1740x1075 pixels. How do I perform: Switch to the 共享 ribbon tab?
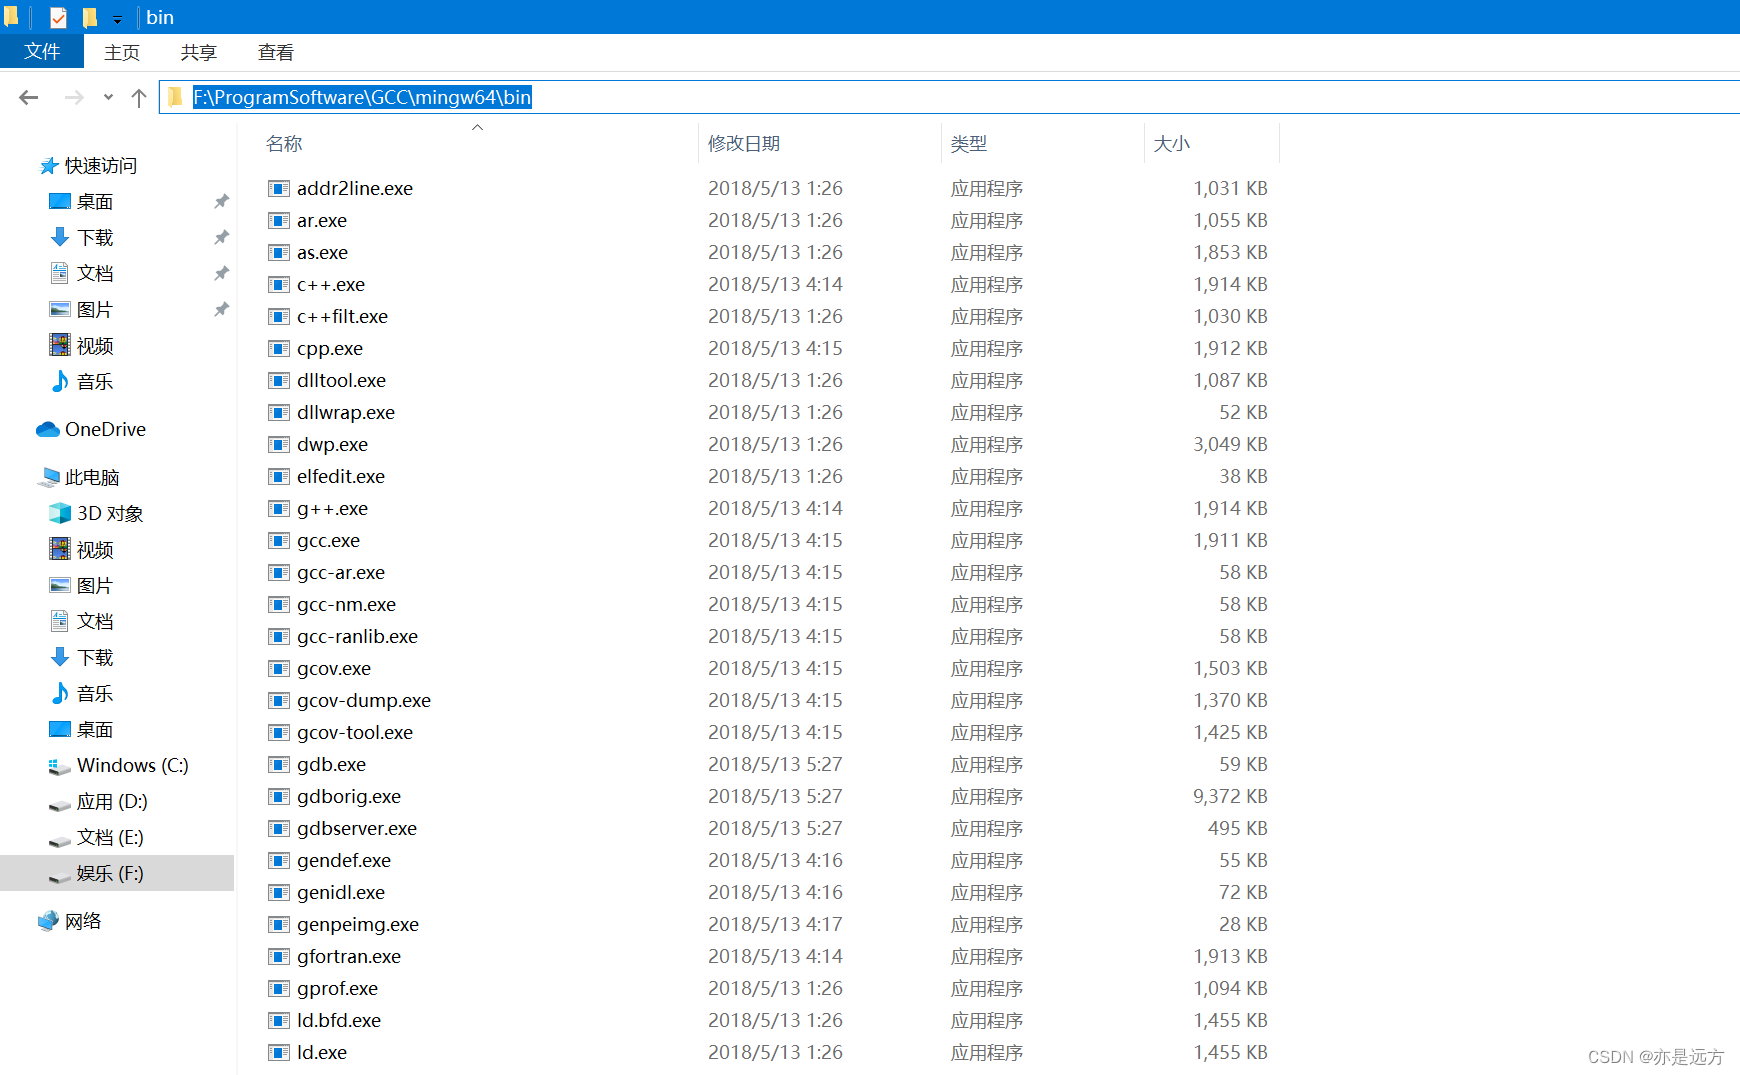point(199,52)
